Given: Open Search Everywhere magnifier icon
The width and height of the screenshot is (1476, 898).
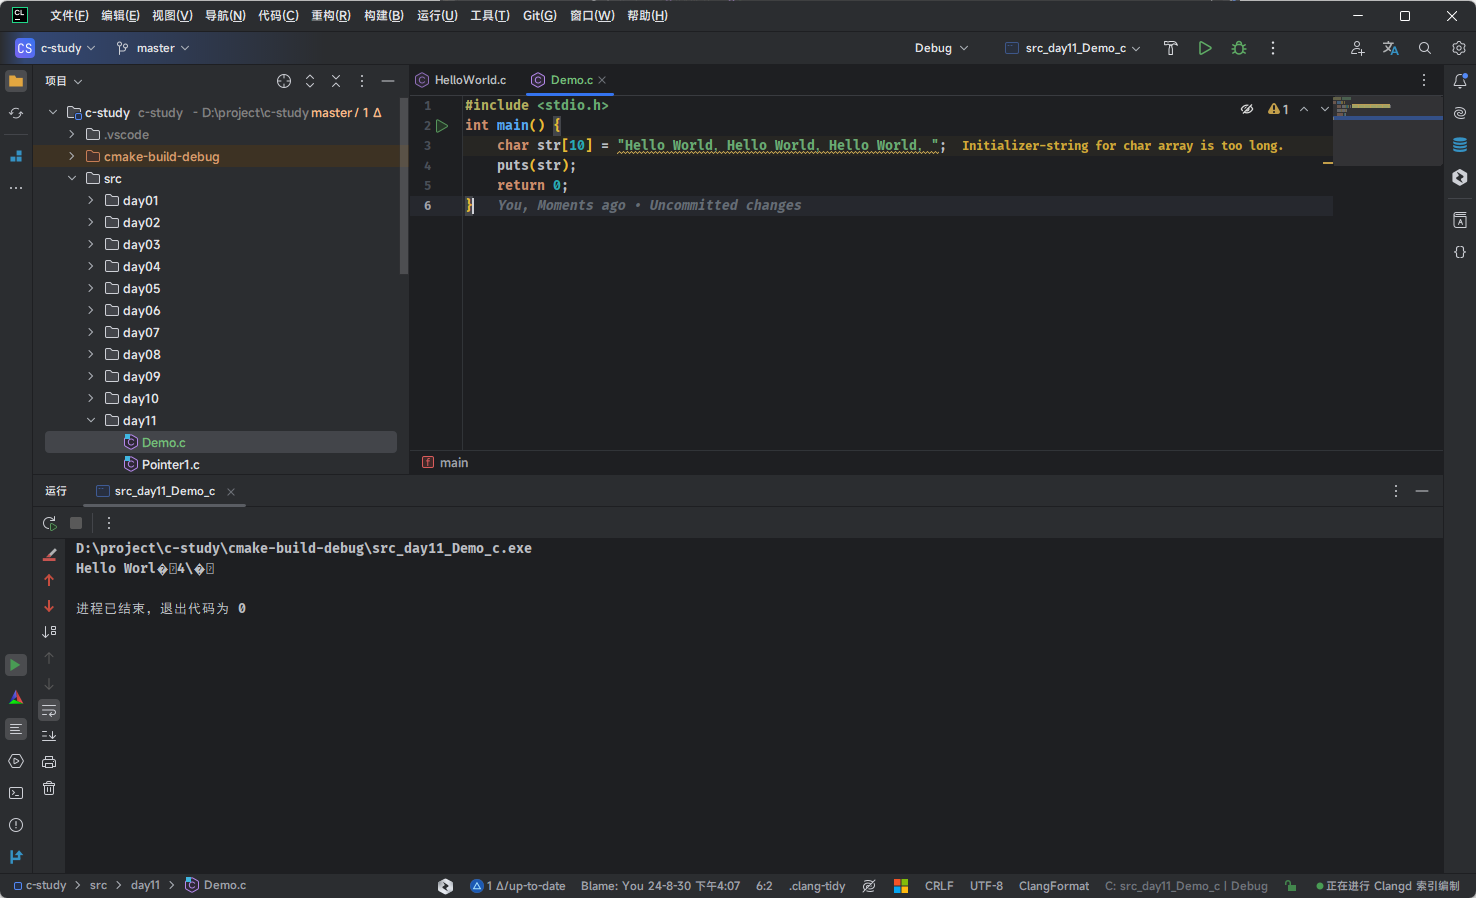Looking at the screenshot, I should click(x=1425, y=48).
